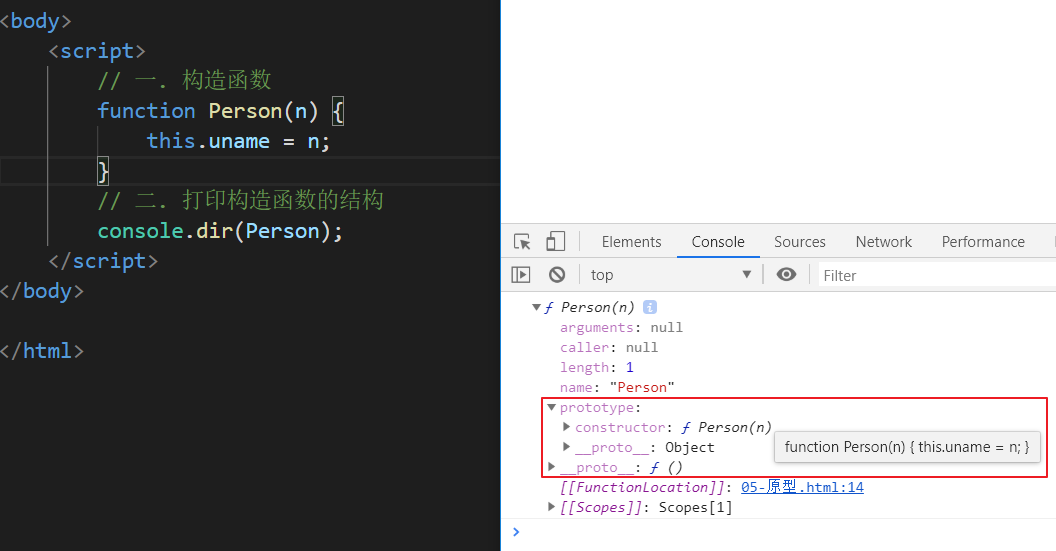The height and width of the screenshot is (551, 1056).
Task: Collapse the prototype property
Action: [x=552, y=408]
